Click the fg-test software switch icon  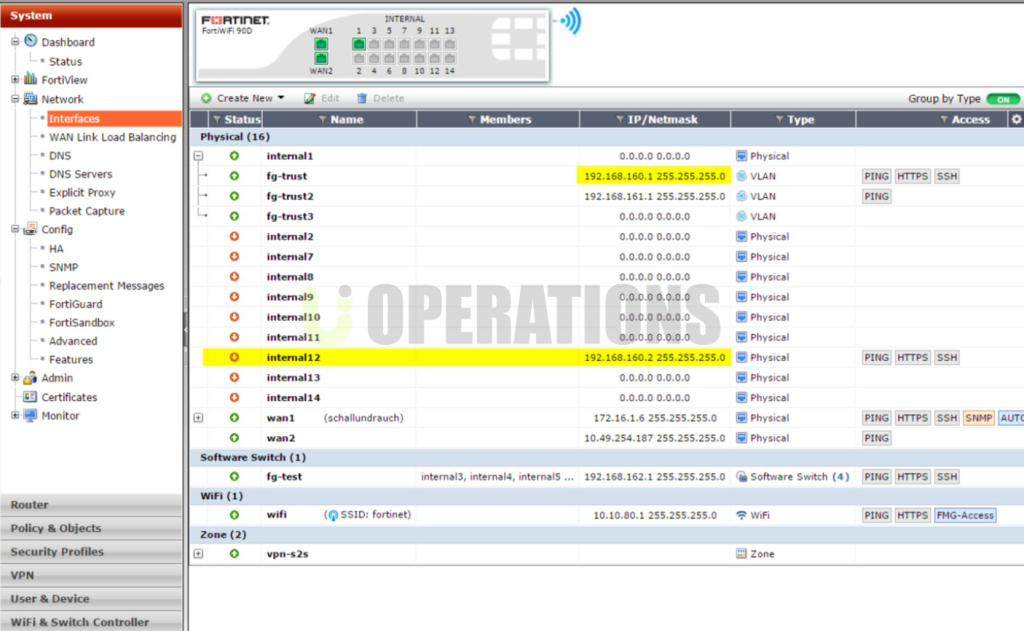click(741, 477)
